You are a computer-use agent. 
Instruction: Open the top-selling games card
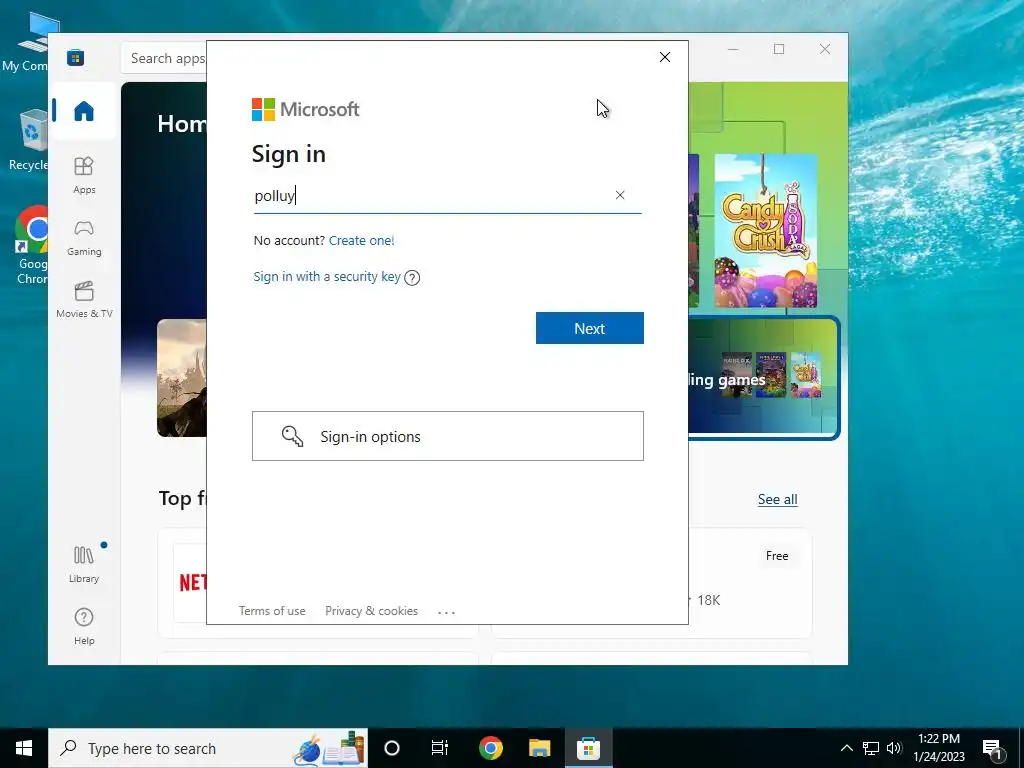pyautogui.click(x=764, y=378)
